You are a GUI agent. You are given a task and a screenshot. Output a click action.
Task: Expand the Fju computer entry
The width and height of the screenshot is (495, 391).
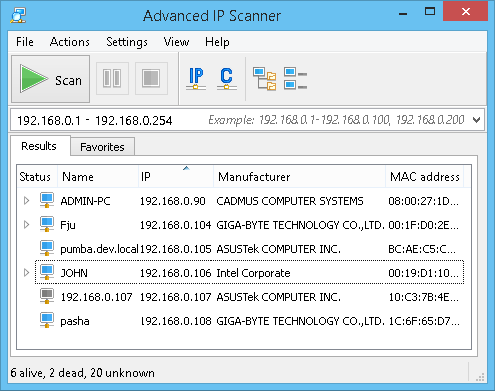click(27, 225)
